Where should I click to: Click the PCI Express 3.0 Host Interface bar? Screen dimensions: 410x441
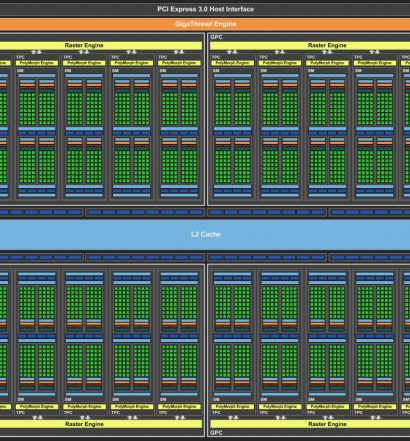coord(205,9)
